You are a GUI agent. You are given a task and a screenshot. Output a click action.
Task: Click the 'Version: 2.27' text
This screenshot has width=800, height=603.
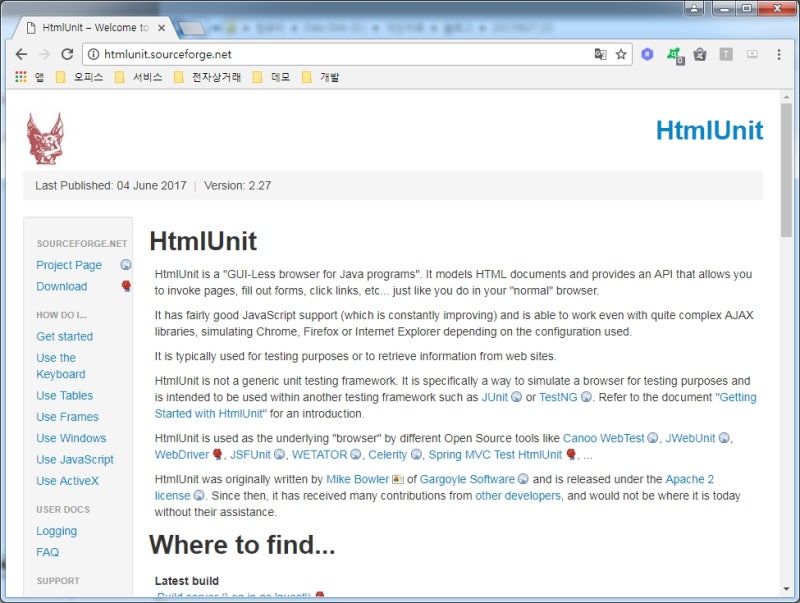(237, 186)
